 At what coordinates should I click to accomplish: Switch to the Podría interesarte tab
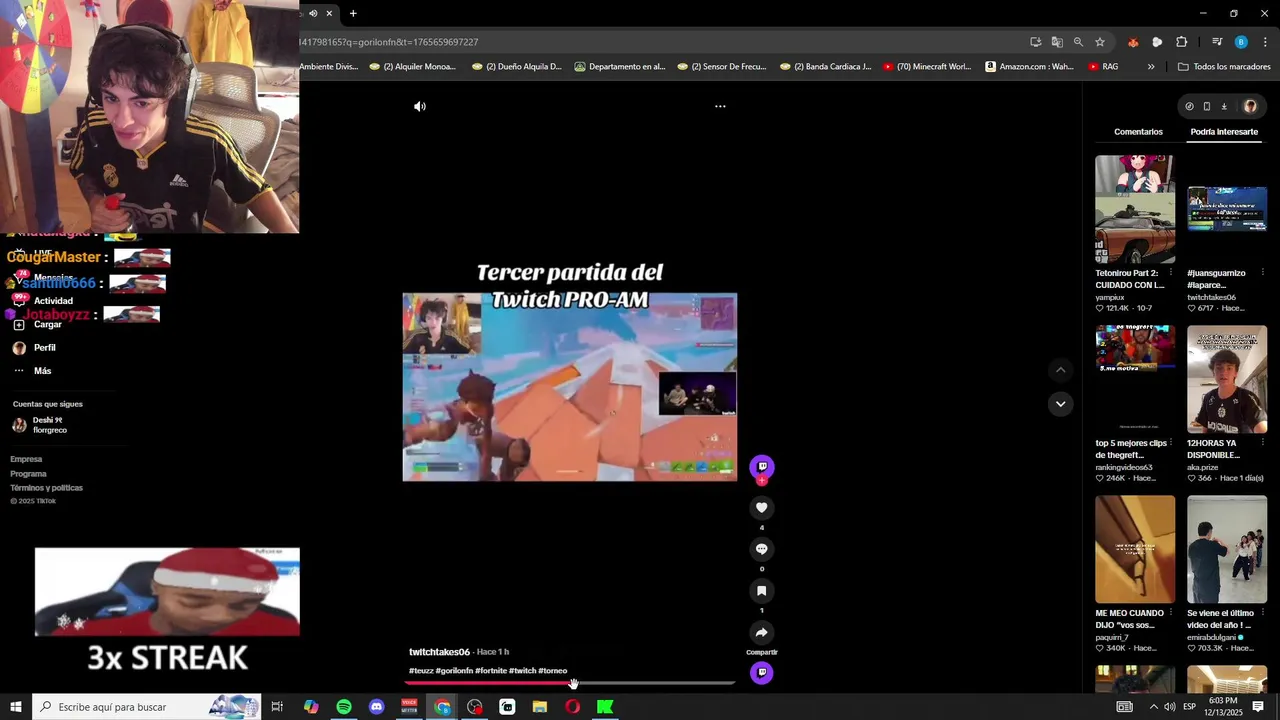1224,132
